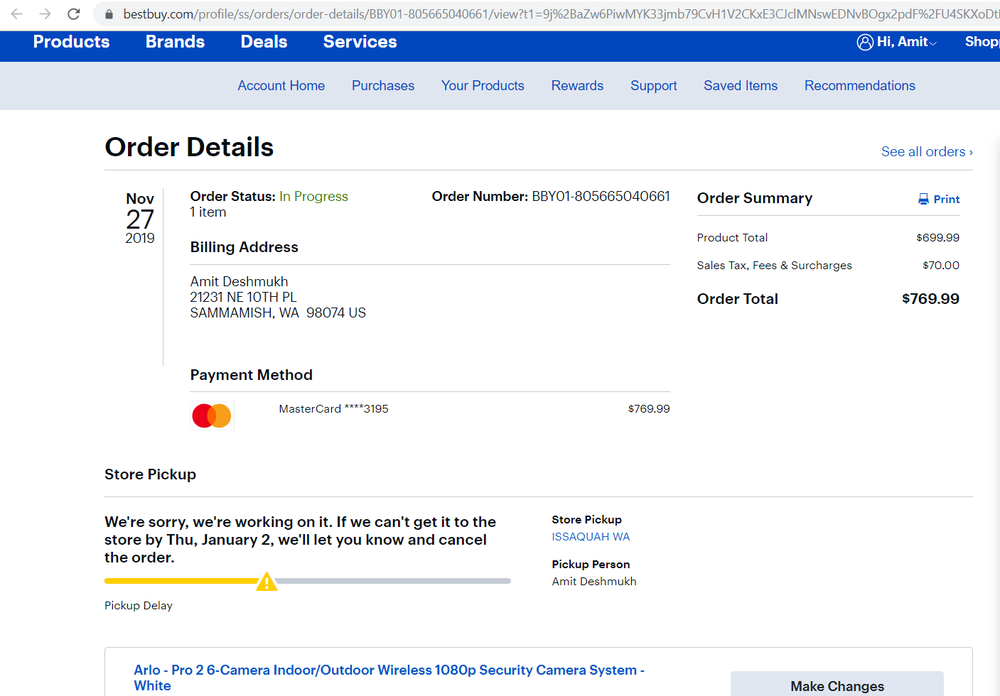Viewport: 1000px width, 696px height.
Task: Open the Products menu
Action: pos(71,42)
